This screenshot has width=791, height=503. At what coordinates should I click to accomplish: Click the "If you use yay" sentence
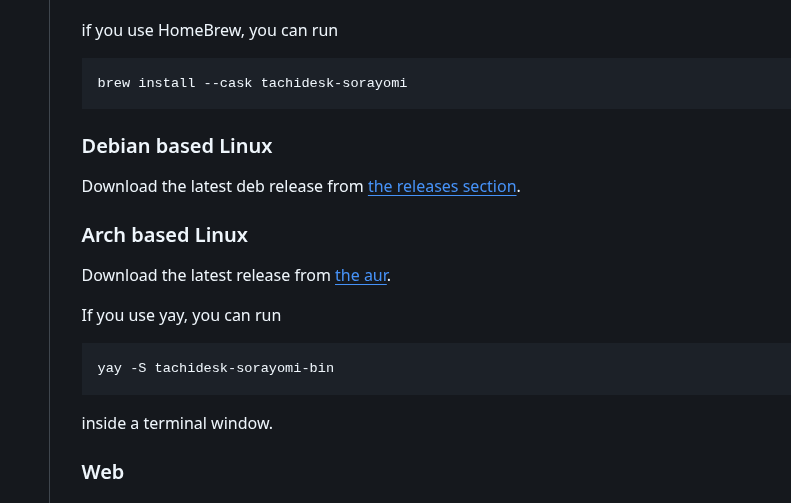point(181,315)
